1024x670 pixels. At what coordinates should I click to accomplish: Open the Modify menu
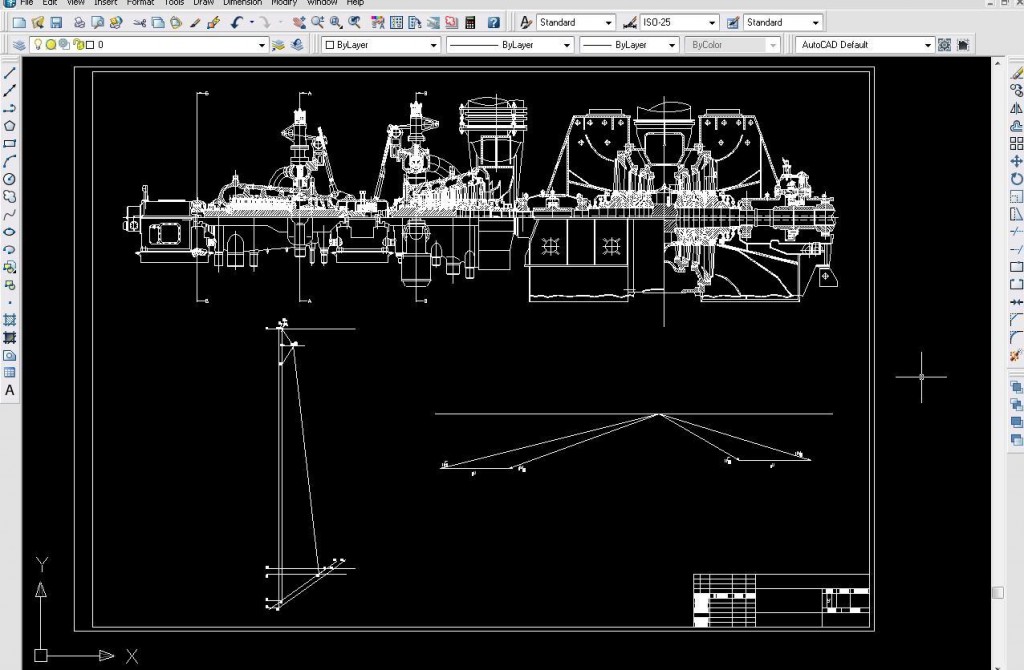284,3
